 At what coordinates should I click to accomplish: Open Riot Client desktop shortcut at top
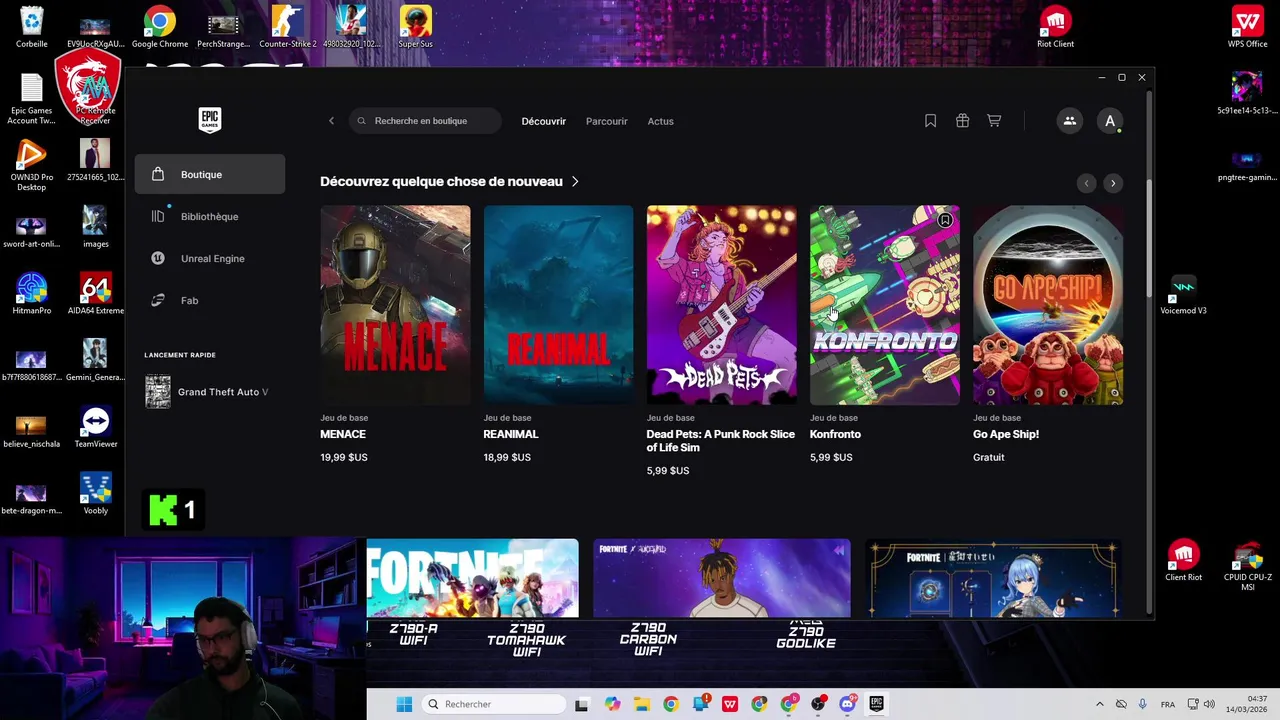1055,27
